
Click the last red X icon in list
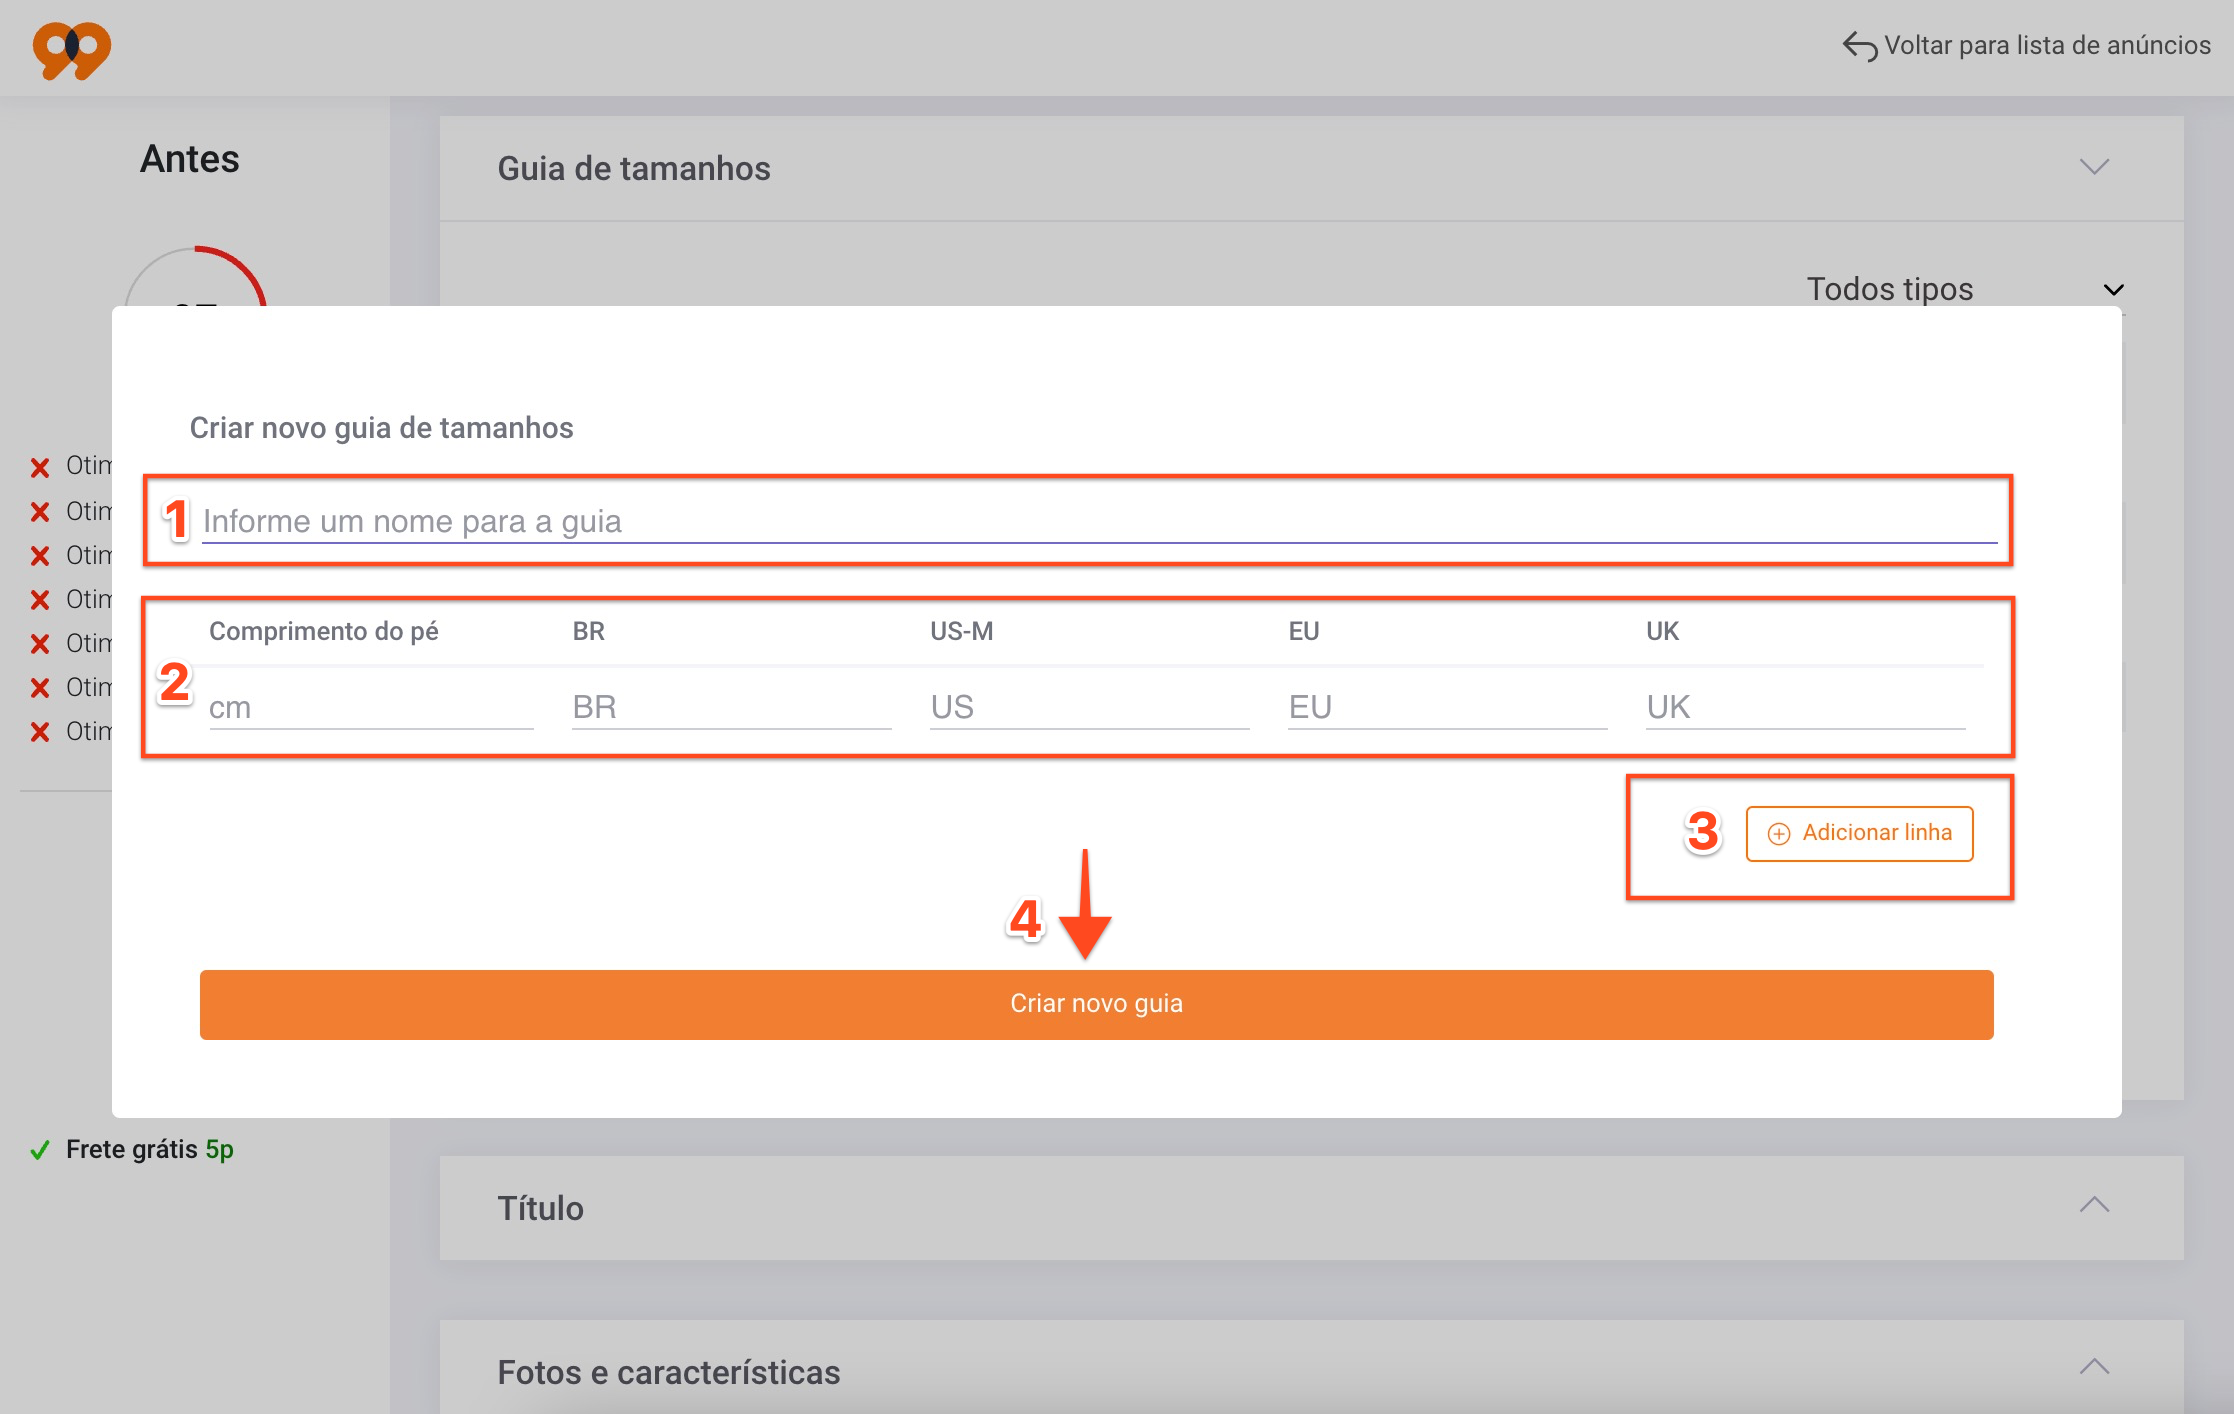(40, 732)
